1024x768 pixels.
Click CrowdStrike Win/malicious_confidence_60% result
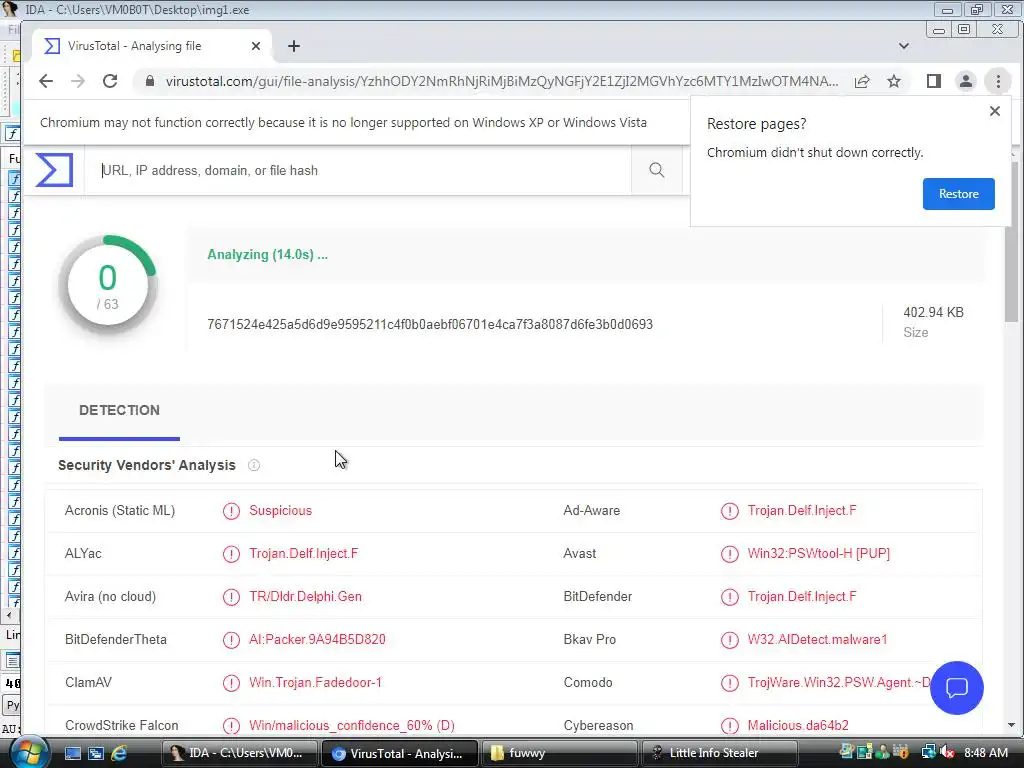coord(352,726)
